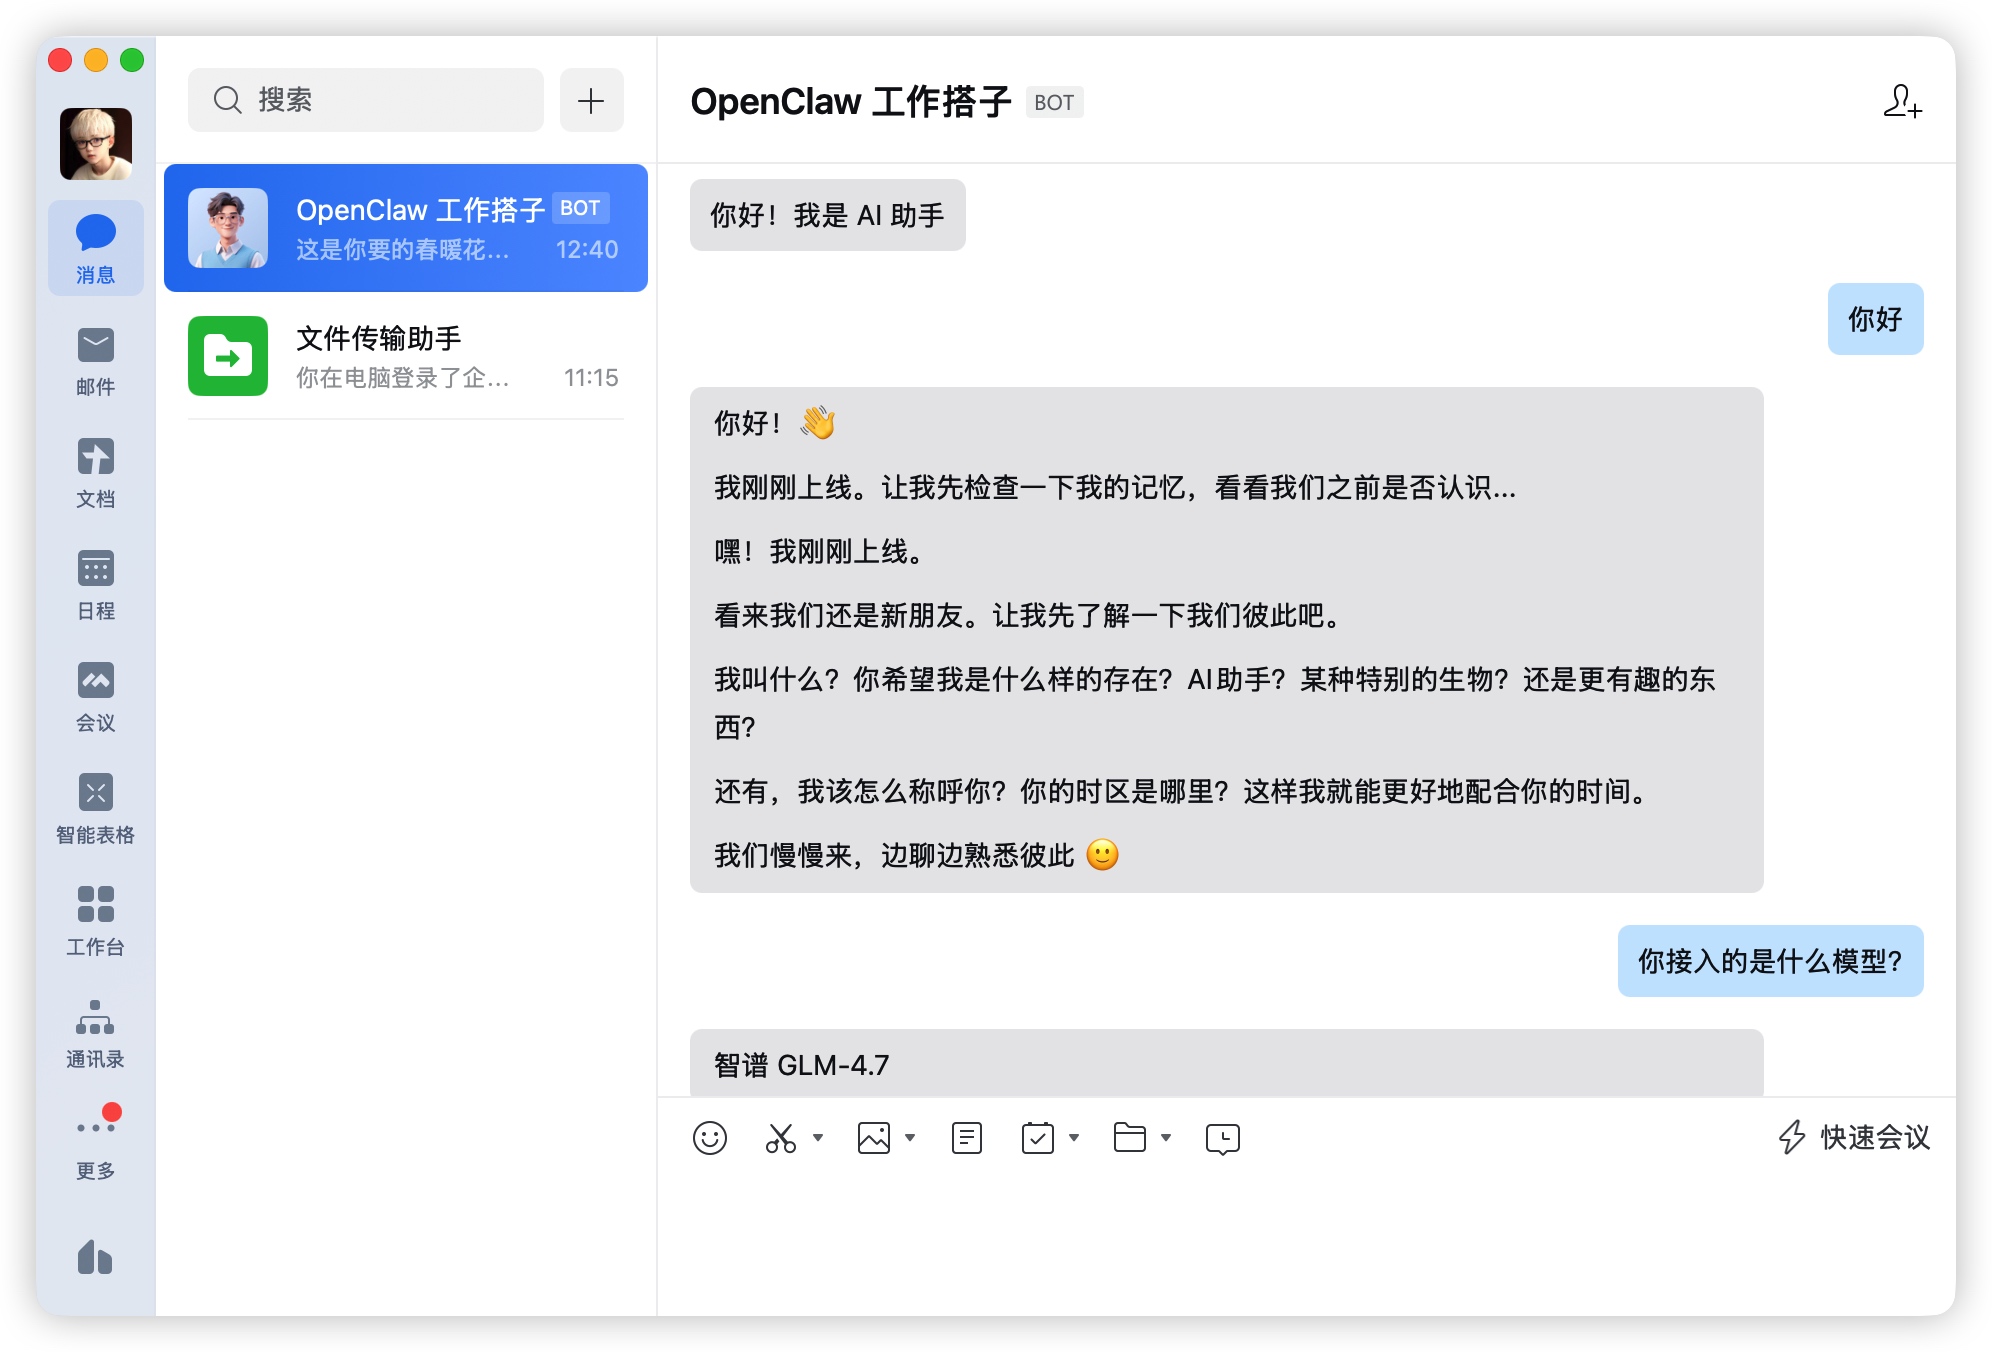Open the 文件传输助手 conversation
Viewport: 1992px width, 1352px height.
pos(406,357)
